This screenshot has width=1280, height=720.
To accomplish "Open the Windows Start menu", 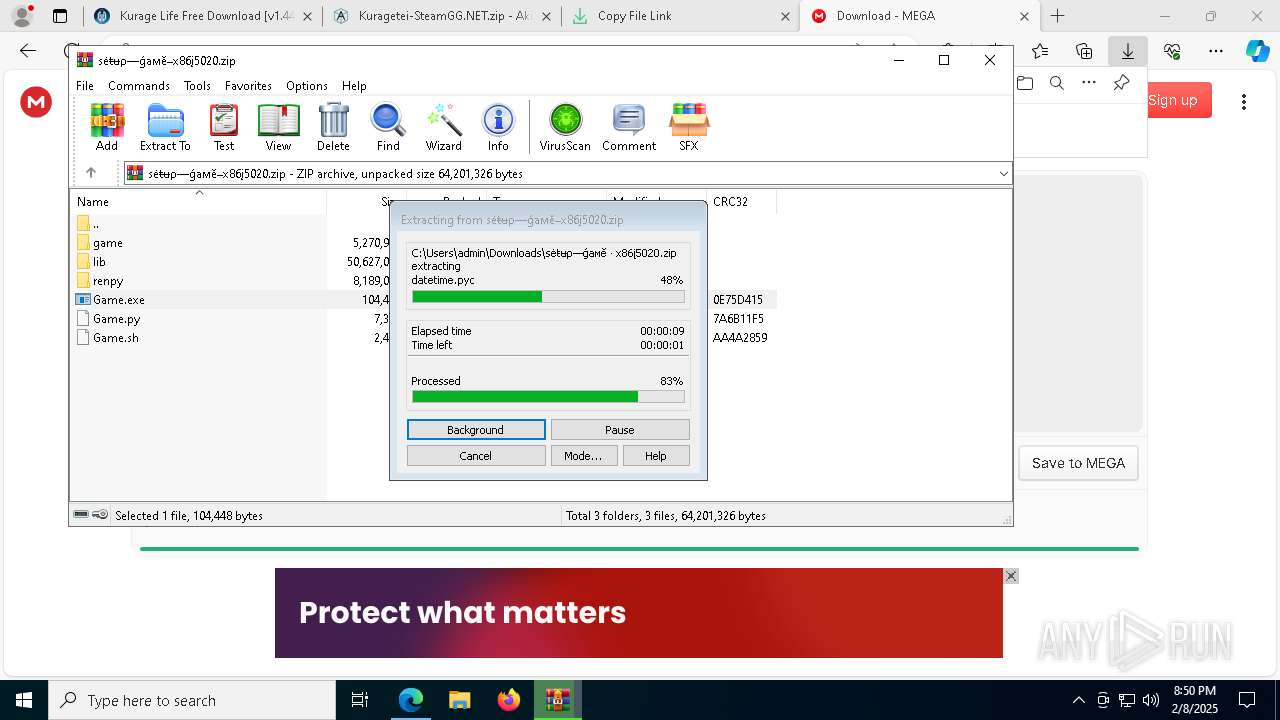I will click(24, 700).
